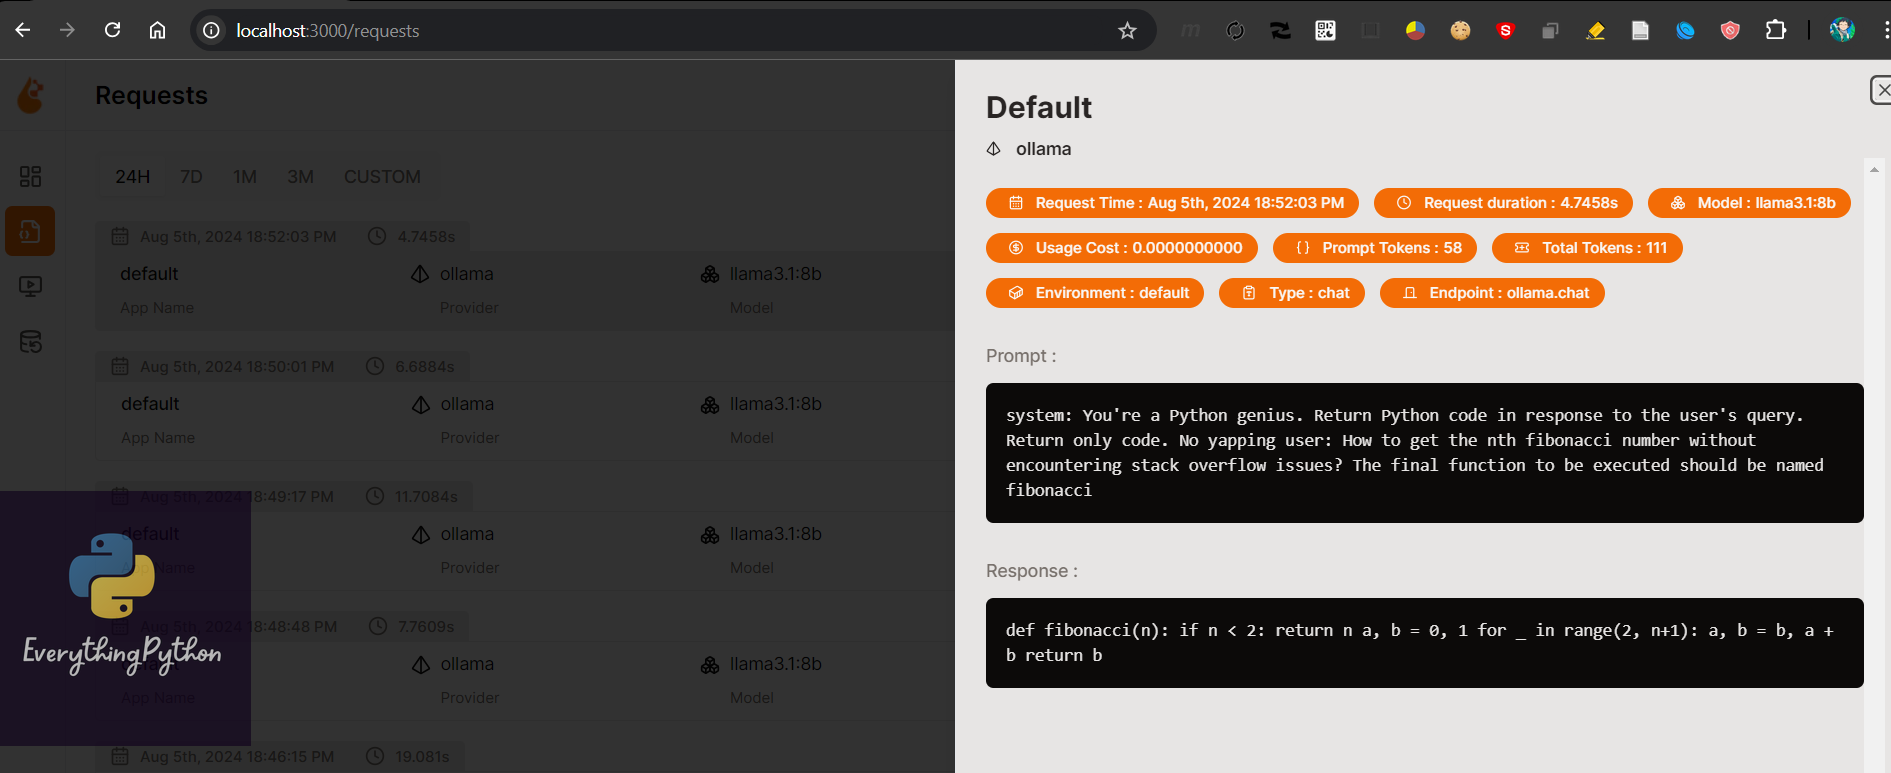Click the Usage Cost badge
This screenshot has height=773, width=1891.
click(x=1122, y=248)
